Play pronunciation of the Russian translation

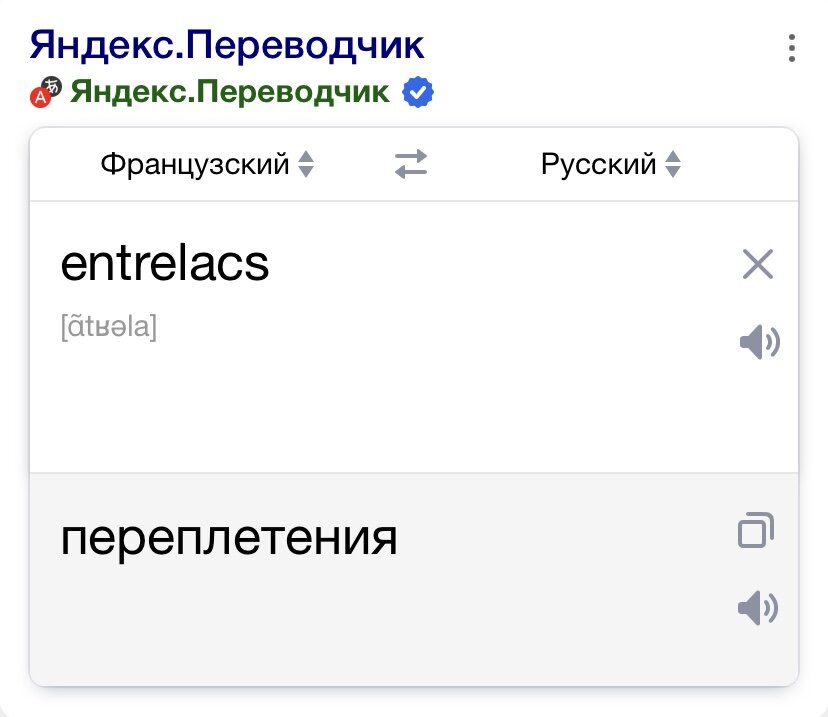[x=759, y=607]
